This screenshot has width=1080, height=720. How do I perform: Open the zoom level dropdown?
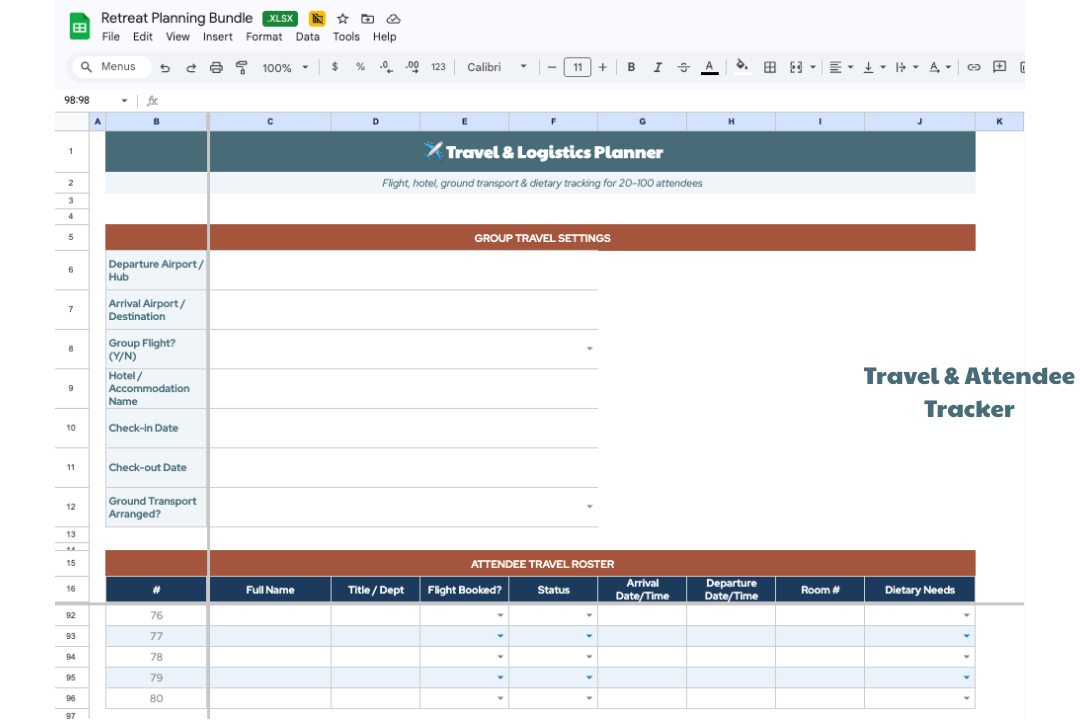287,67
